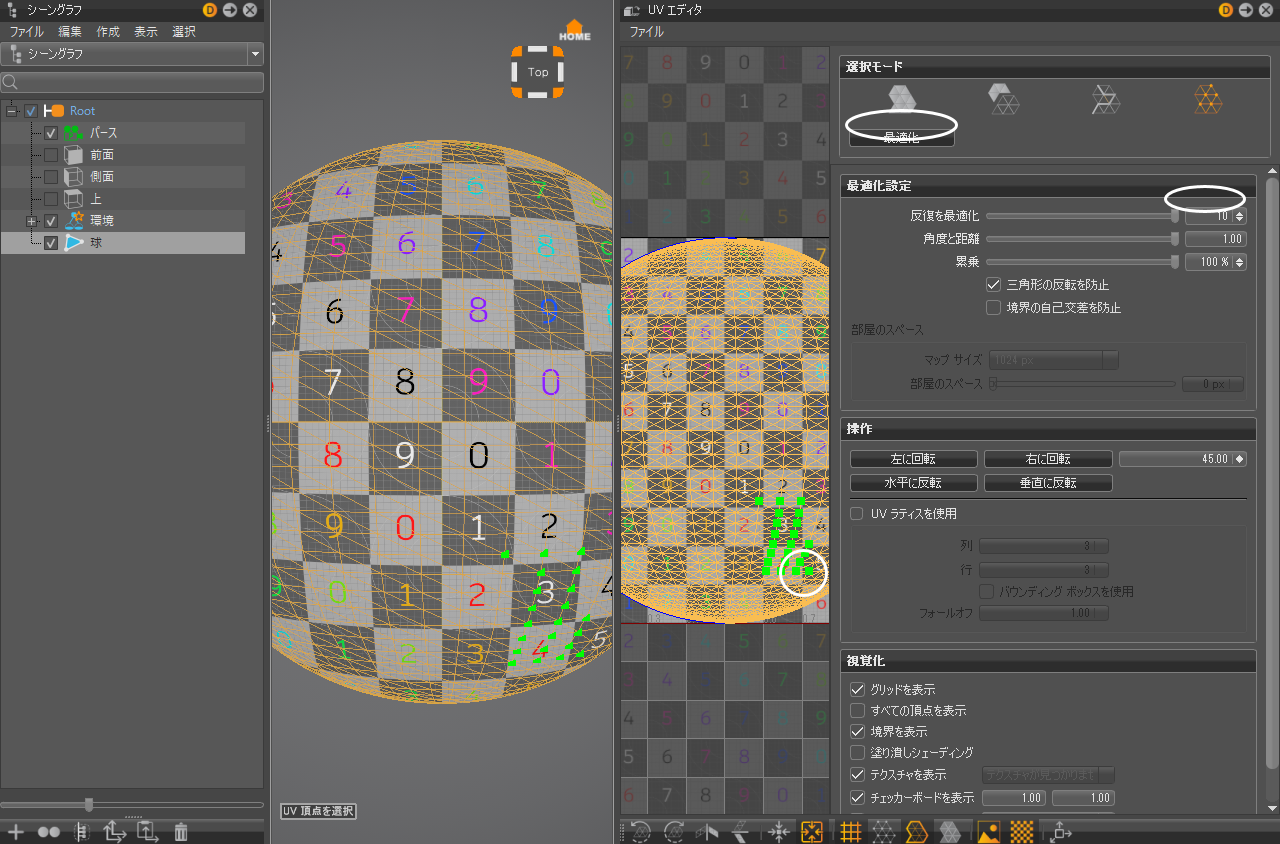Click the HOME view icon
Viewport: 1280px width, 844px height.
tap(574, 30)
